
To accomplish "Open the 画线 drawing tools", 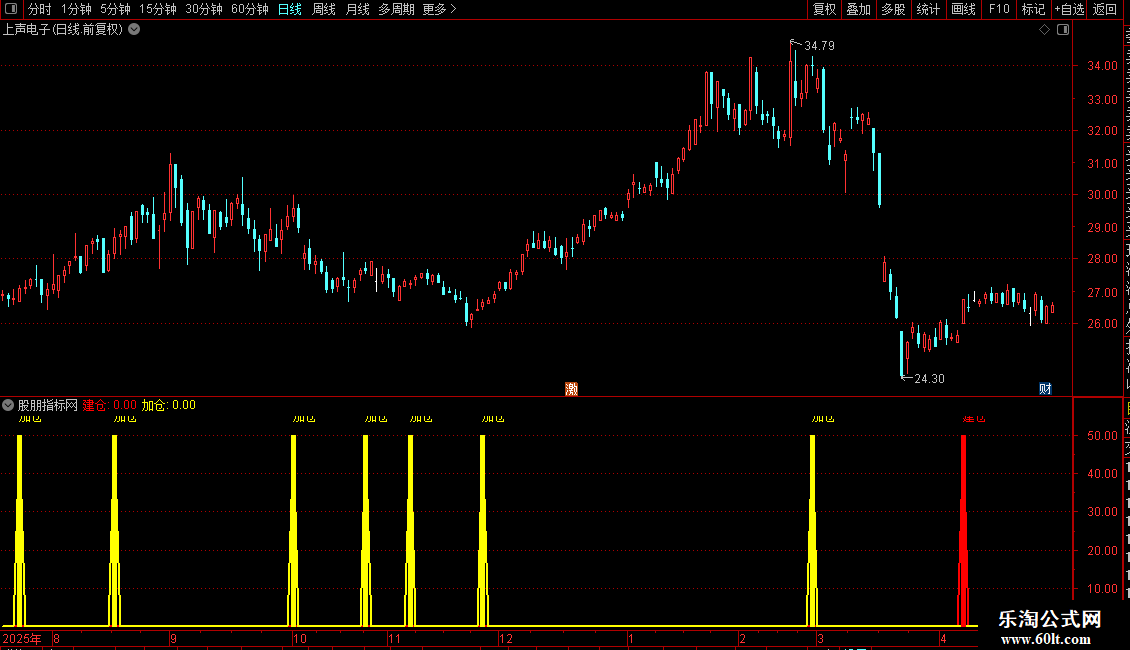I will point(964,9).
